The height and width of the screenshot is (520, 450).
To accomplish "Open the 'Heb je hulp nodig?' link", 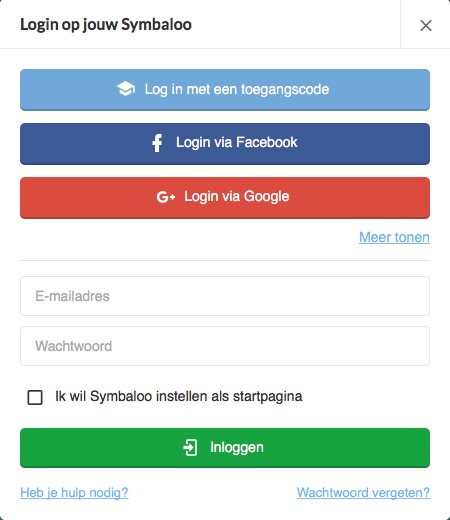I will click(74, 493).
